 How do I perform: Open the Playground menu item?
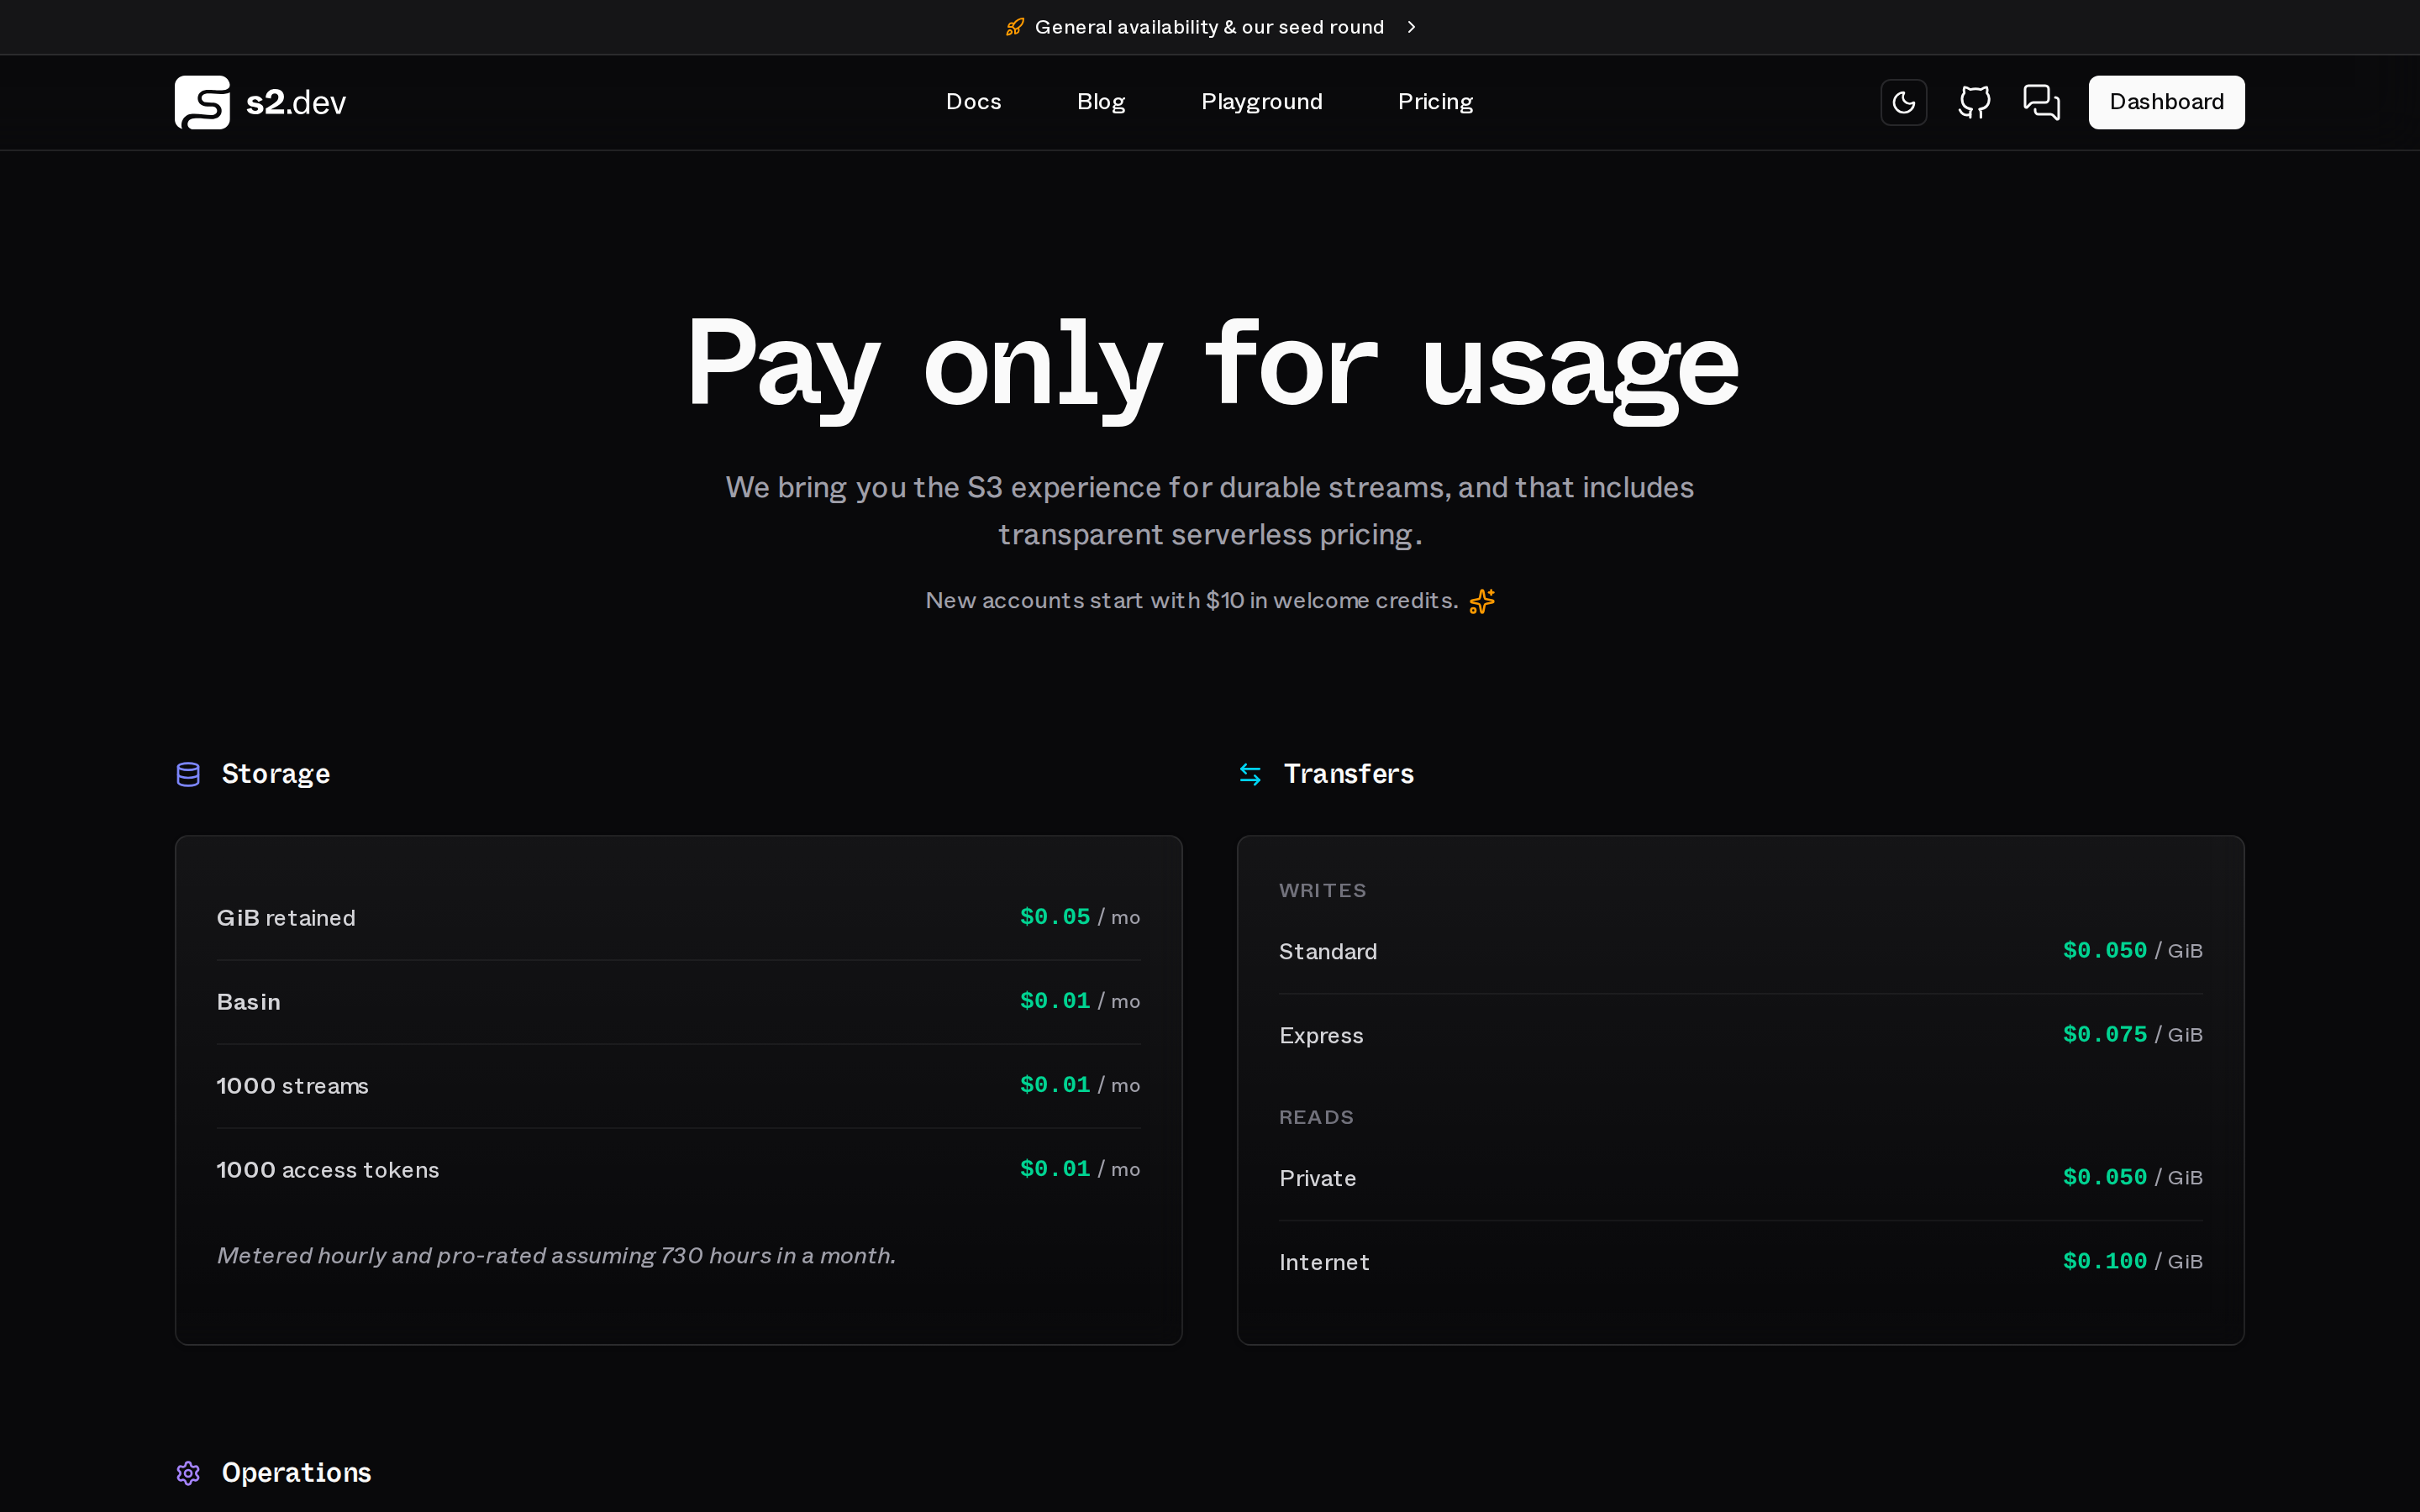1261,102
